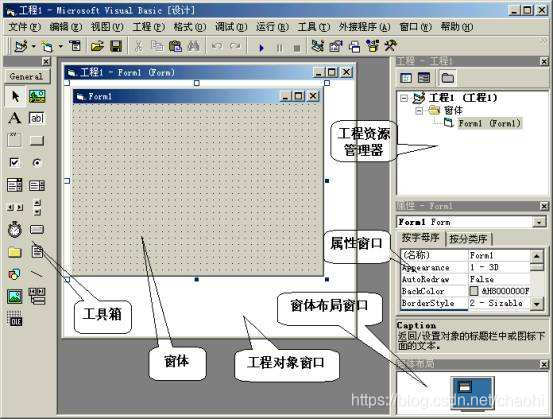553x419 pixels.
Task: Select the Frame control tool
Action: (x=15, y=140)
